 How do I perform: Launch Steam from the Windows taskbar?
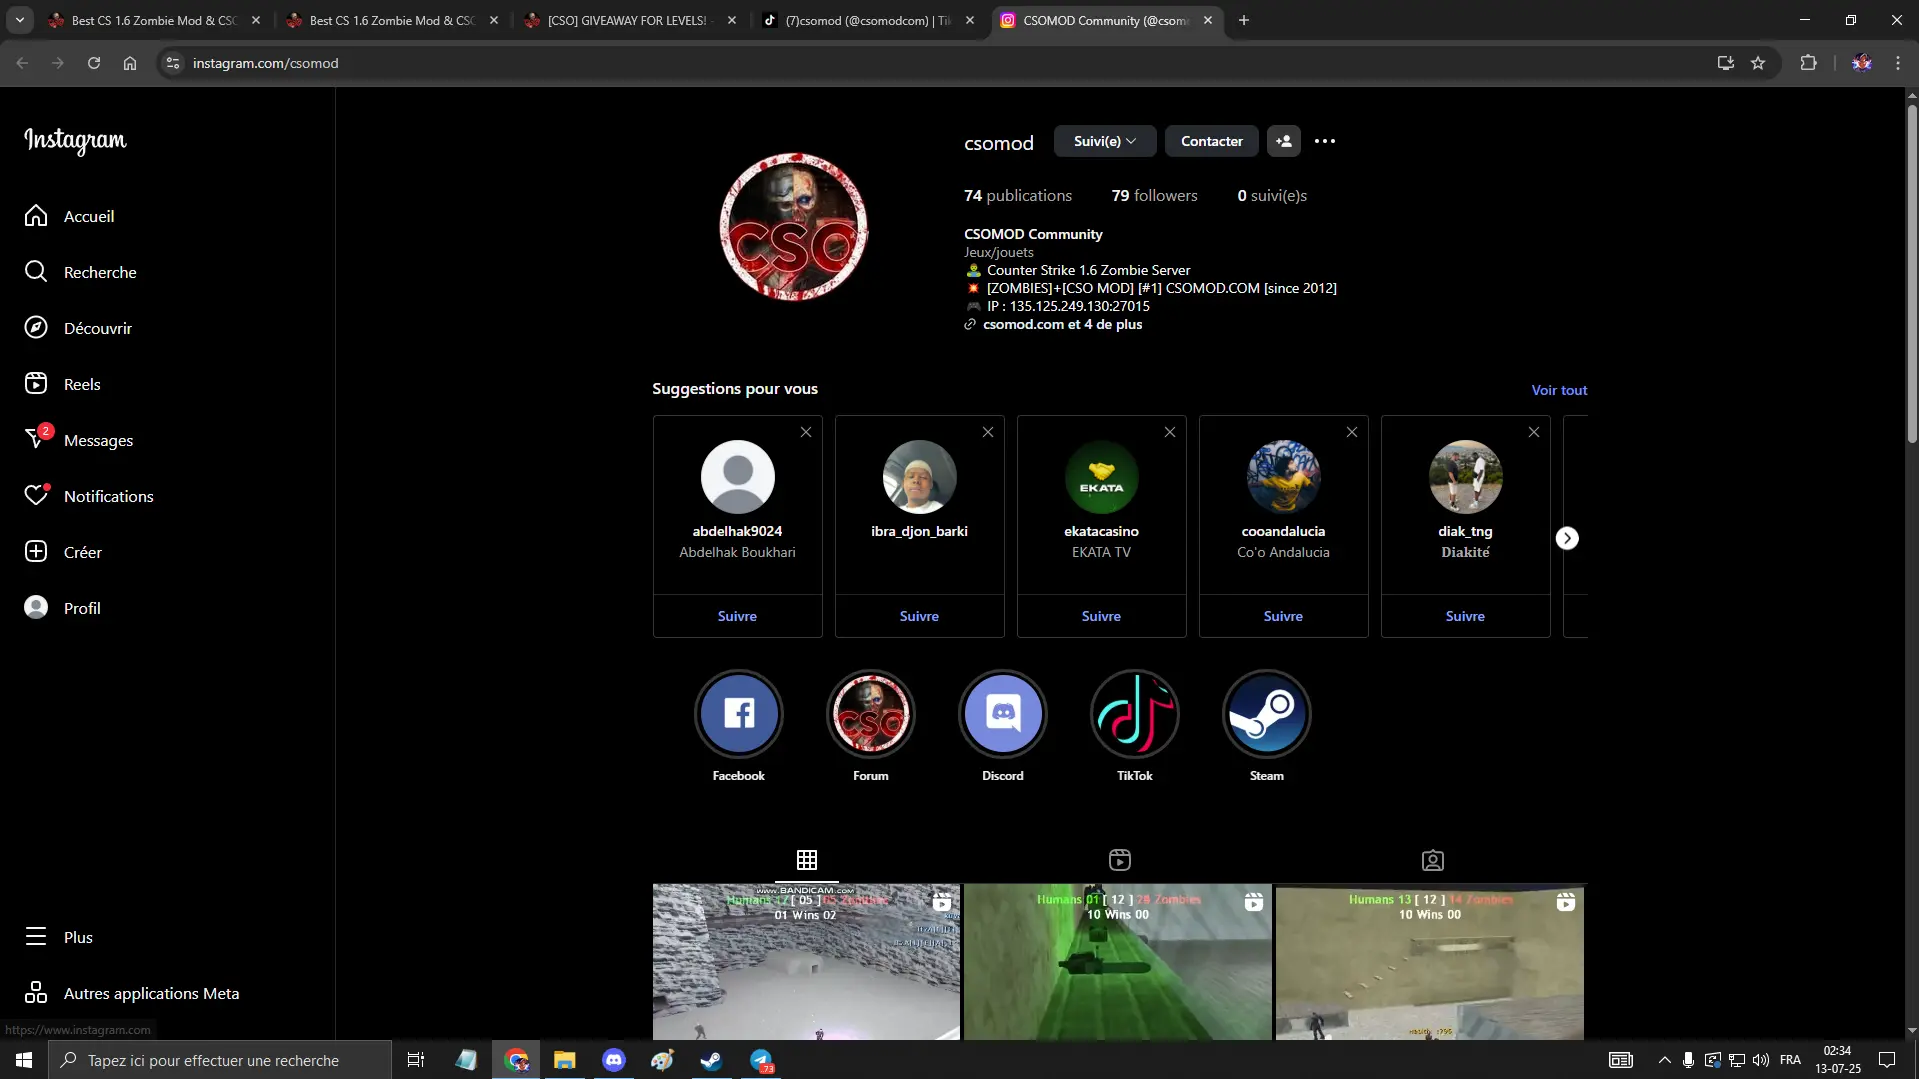[x=711, y=1060]
